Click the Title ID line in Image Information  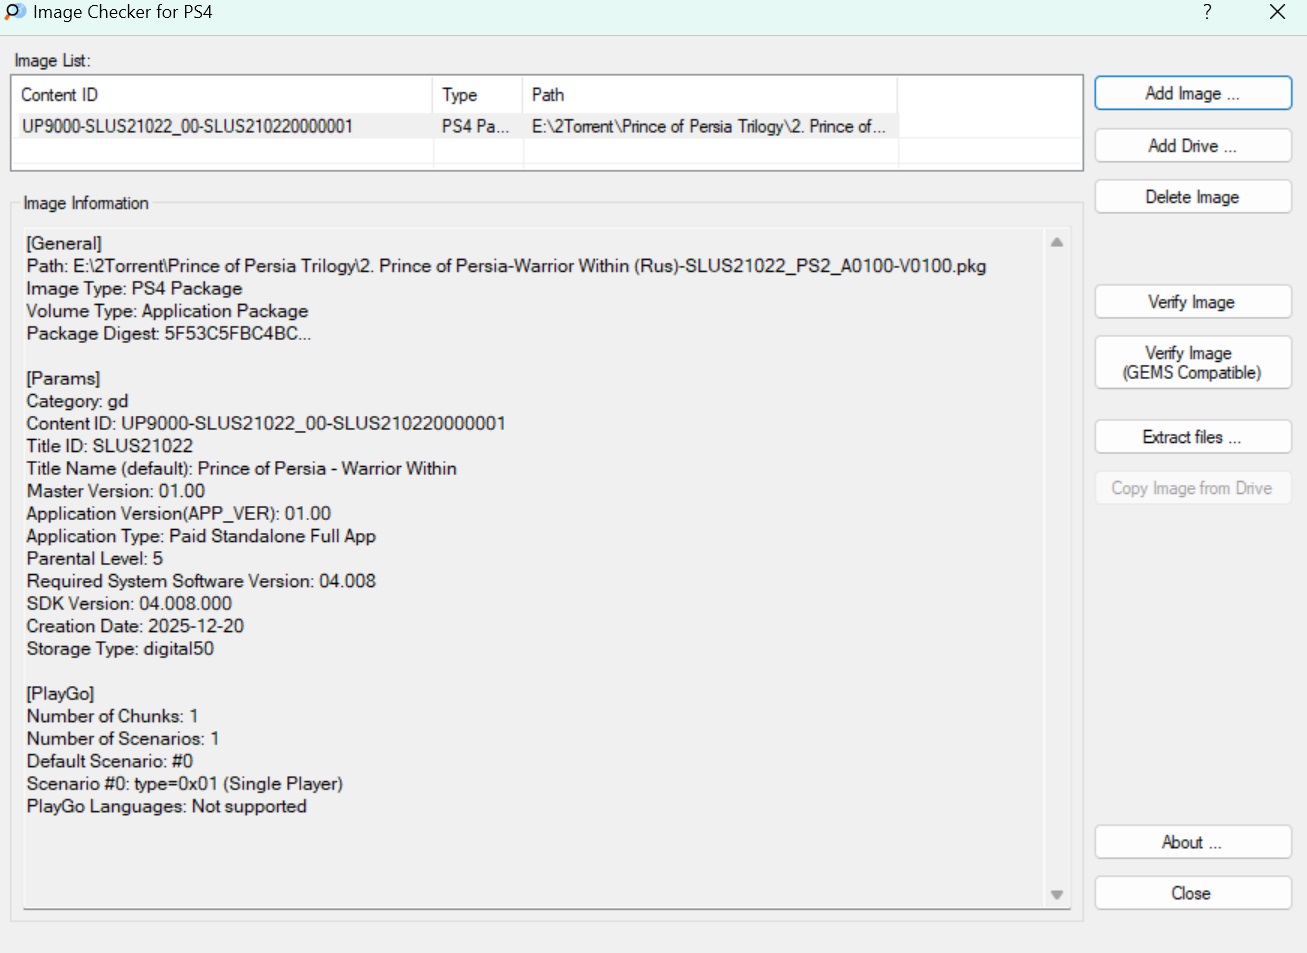click(x=110, y=446)
